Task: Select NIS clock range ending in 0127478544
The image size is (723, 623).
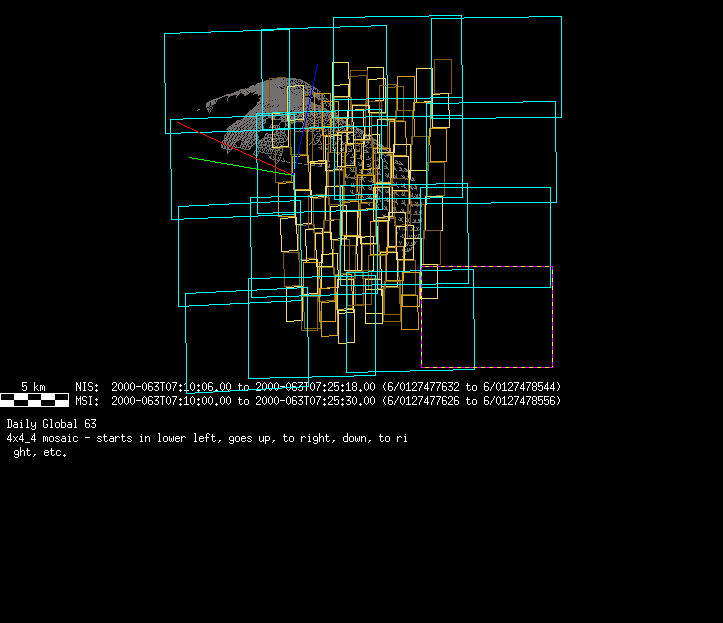Action: click(x=472, y=387)
